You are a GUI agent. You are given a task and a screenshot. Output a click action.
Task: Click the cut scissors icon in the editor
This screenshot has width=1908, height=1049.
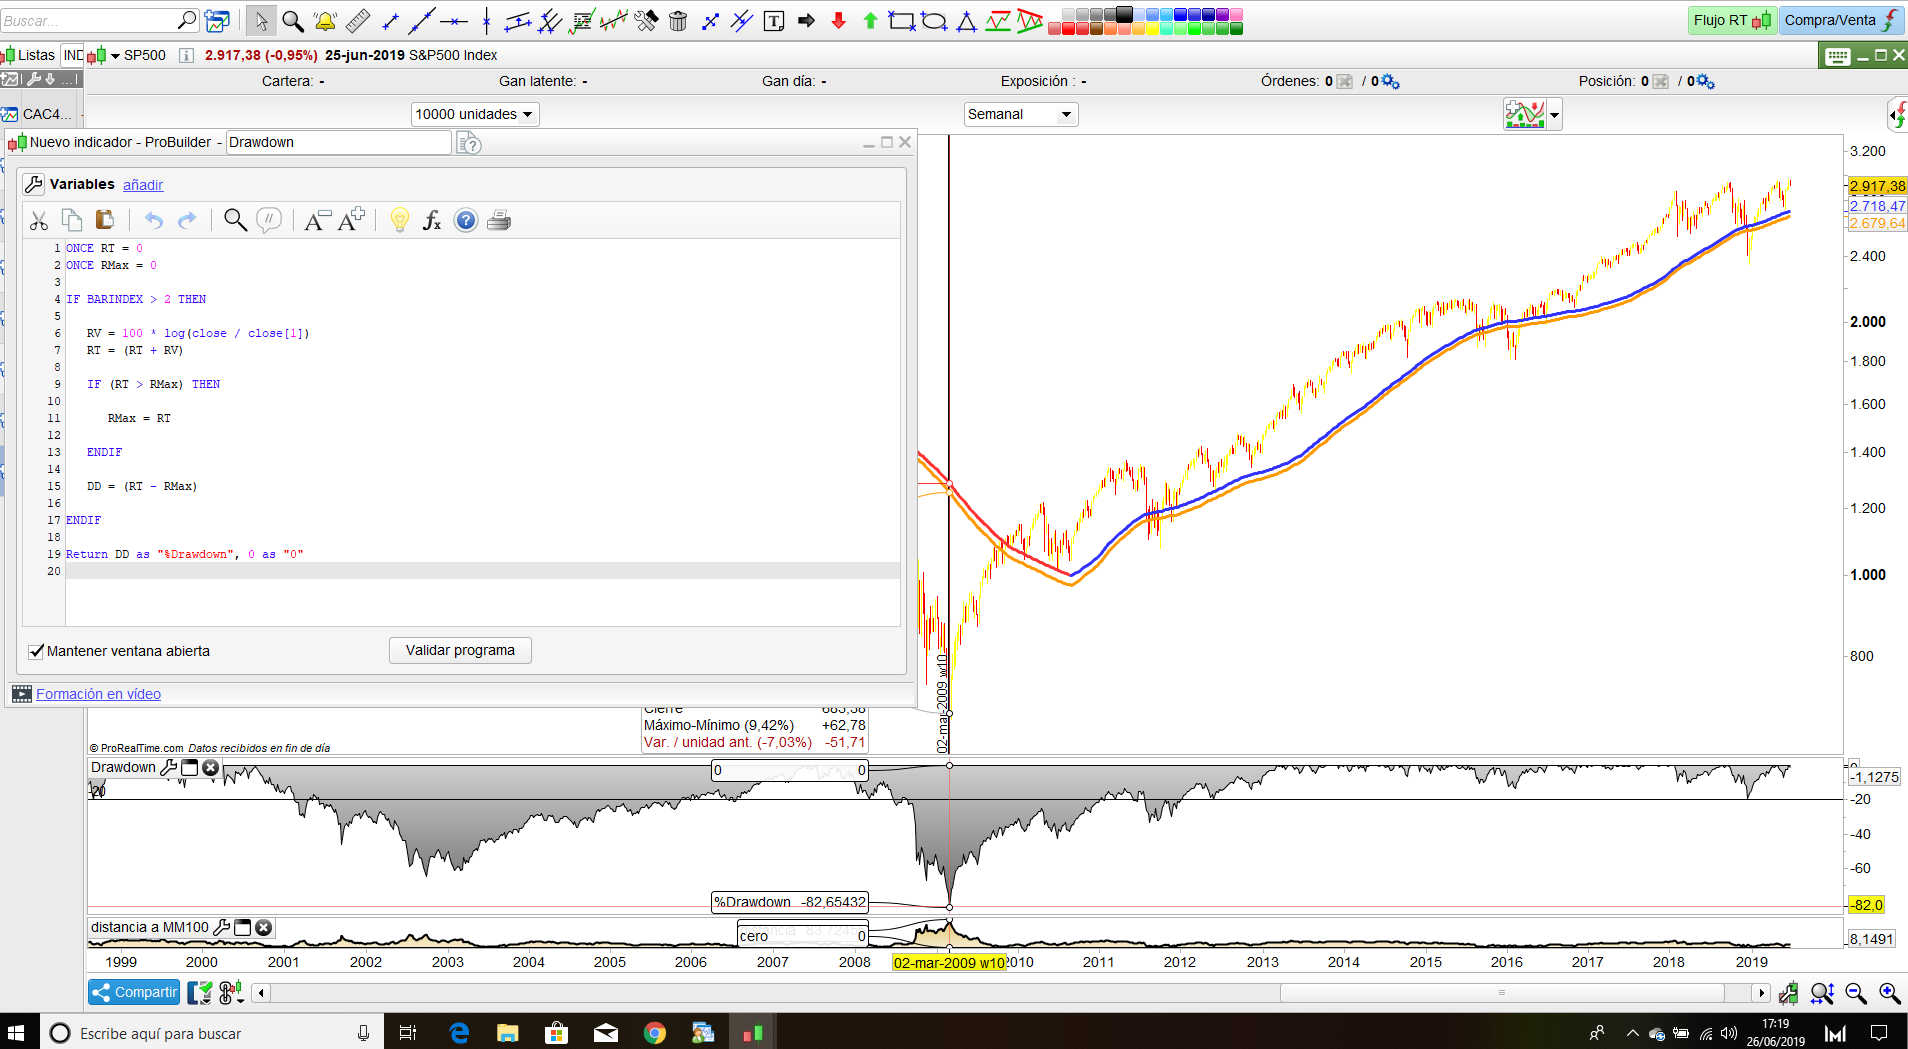pyautogui.click(x=39, y=220)
